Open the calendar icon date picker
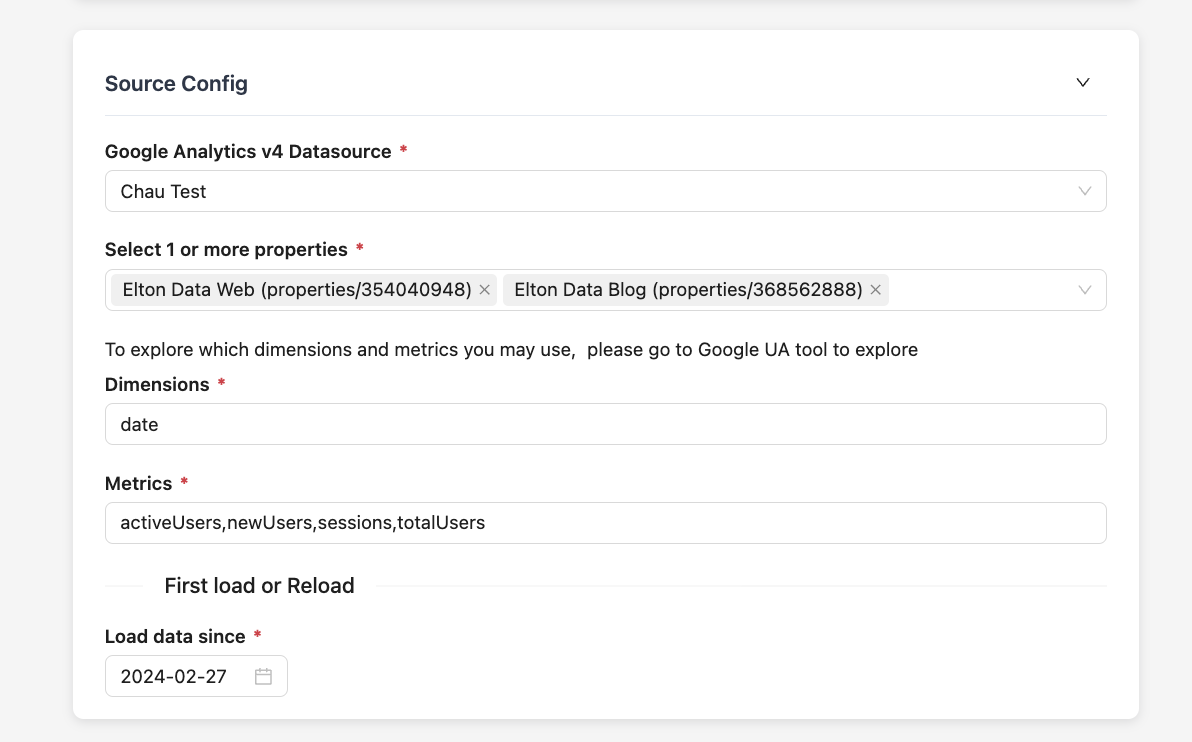 [263, 676]
